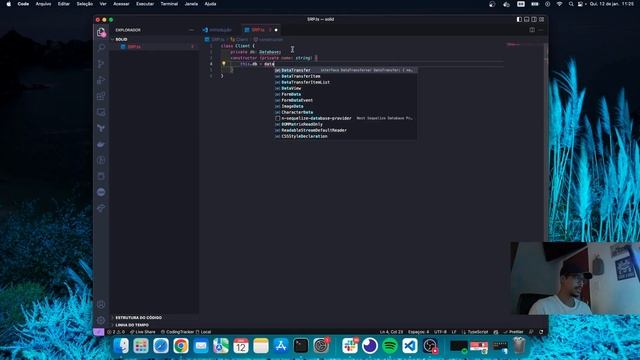Open Spotify from the dock
640x360 pixels.
pos(390,346)
